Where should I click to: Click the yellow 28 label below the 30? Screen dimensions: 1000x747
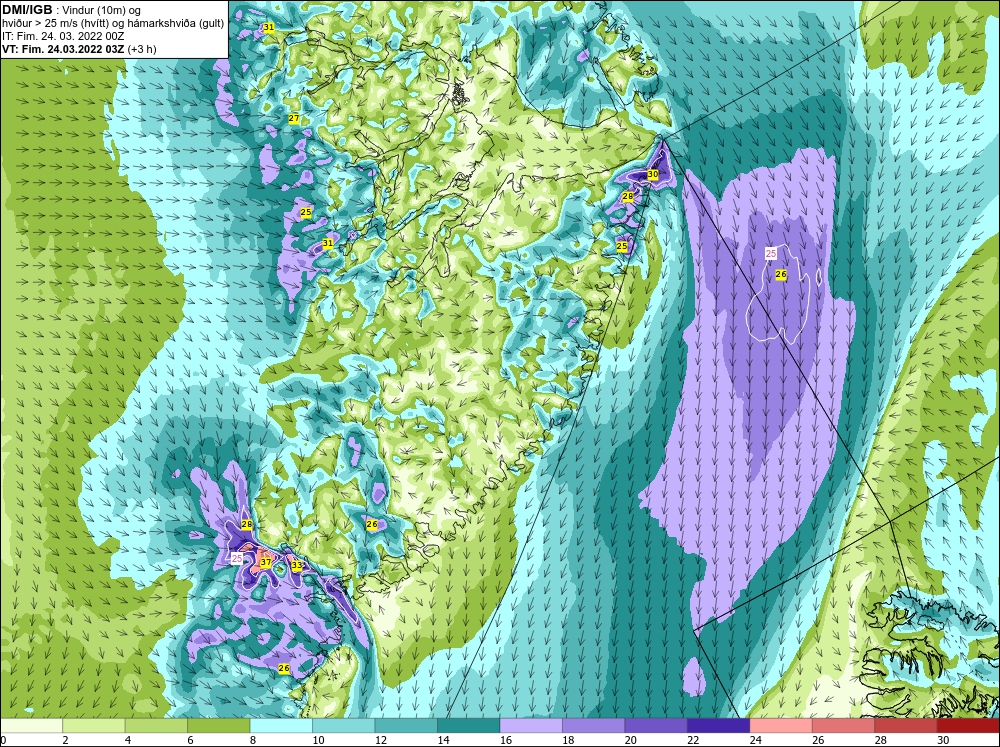point(628,196)
